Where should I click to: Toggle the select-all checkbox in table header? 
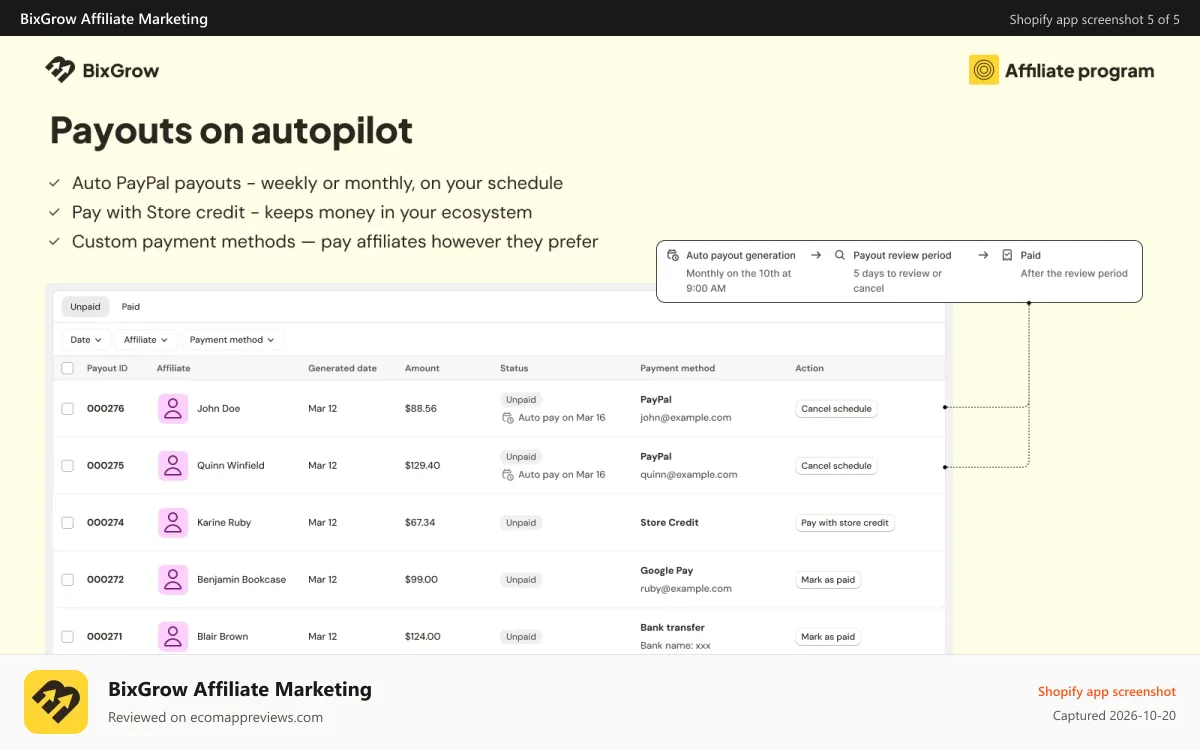[x=68, y=368]
